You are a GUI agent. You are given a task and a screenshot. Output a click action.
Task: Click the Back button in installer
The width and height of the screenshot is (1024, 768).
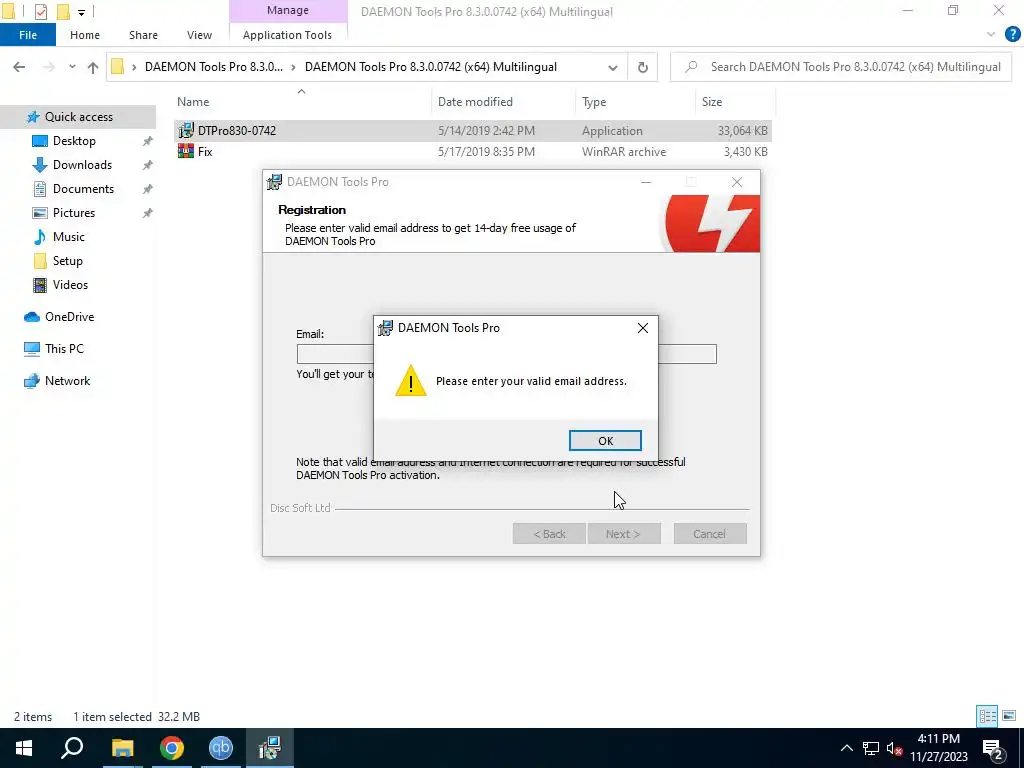pos(549,534)
